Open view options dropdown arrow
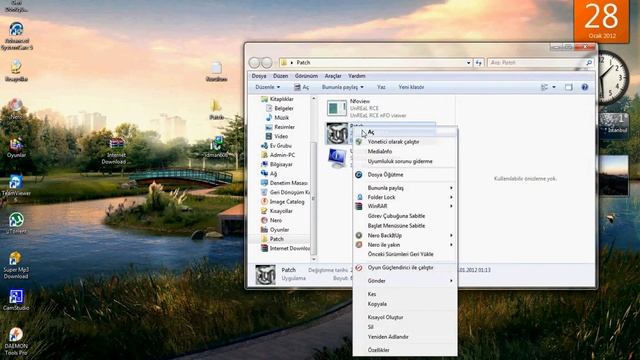The height and width of the screenshot is (360, 640). coord(554,87)
